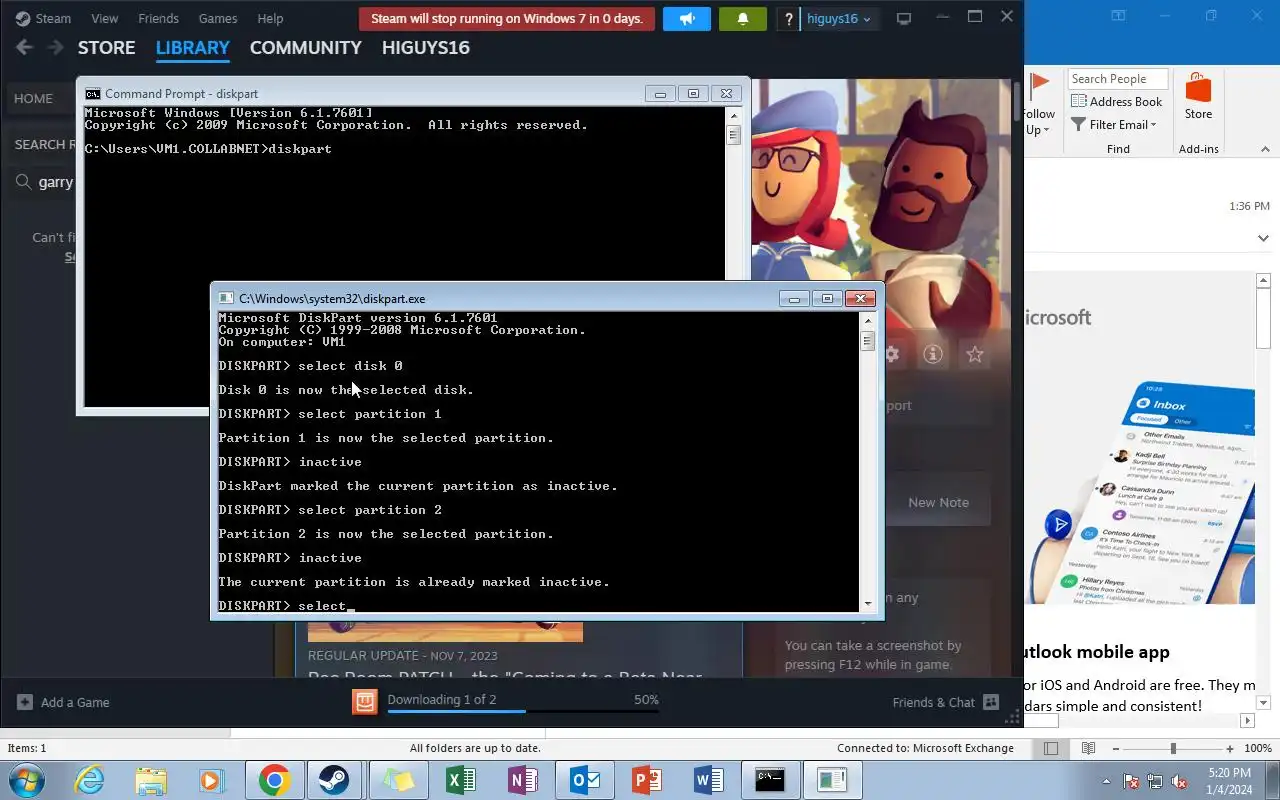Click the Outlook reading pane scroll down arrow
1280x800 pixels.
pos(1263,702)
